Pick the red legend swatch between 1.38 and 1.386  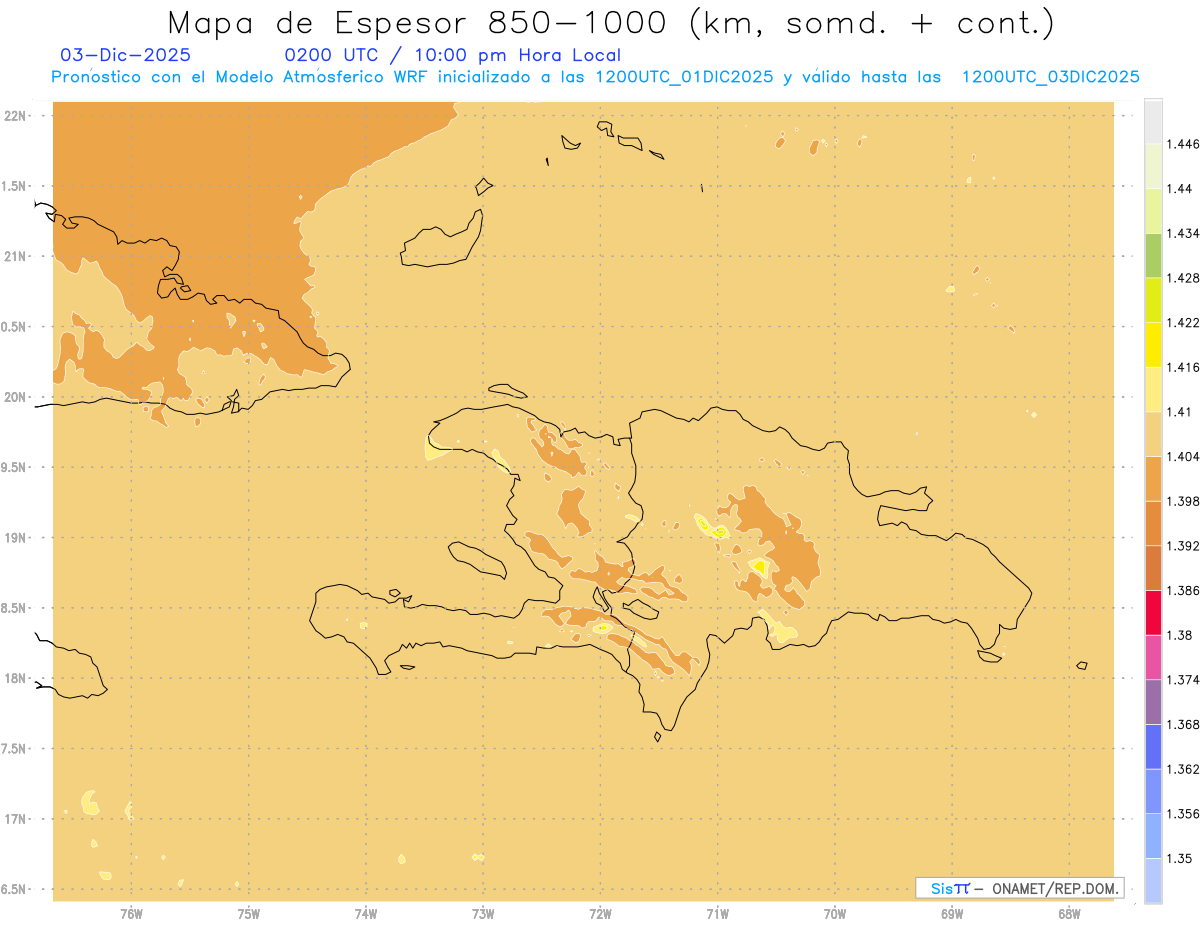1153,612
